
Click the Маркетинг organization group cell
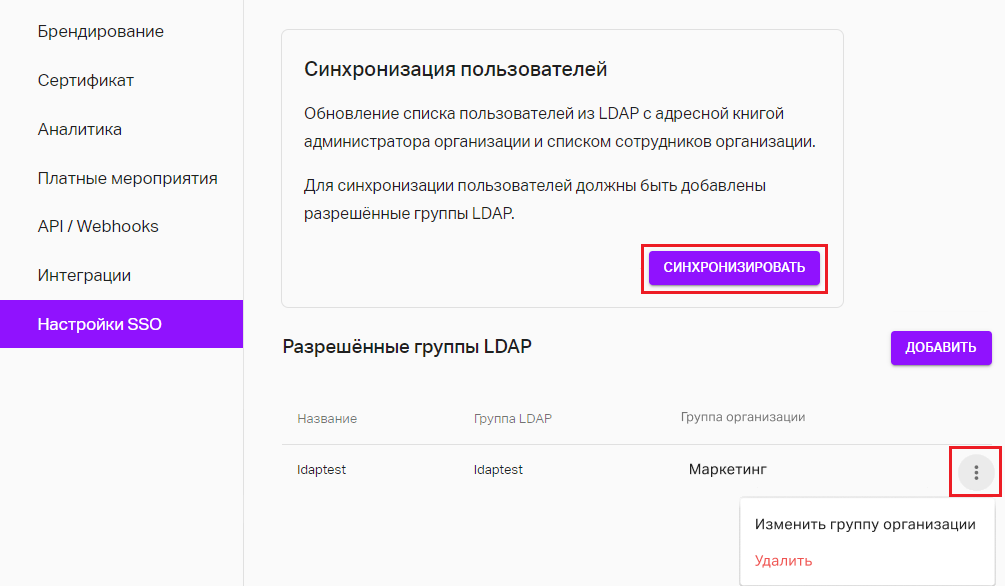[x=727, y=469]
